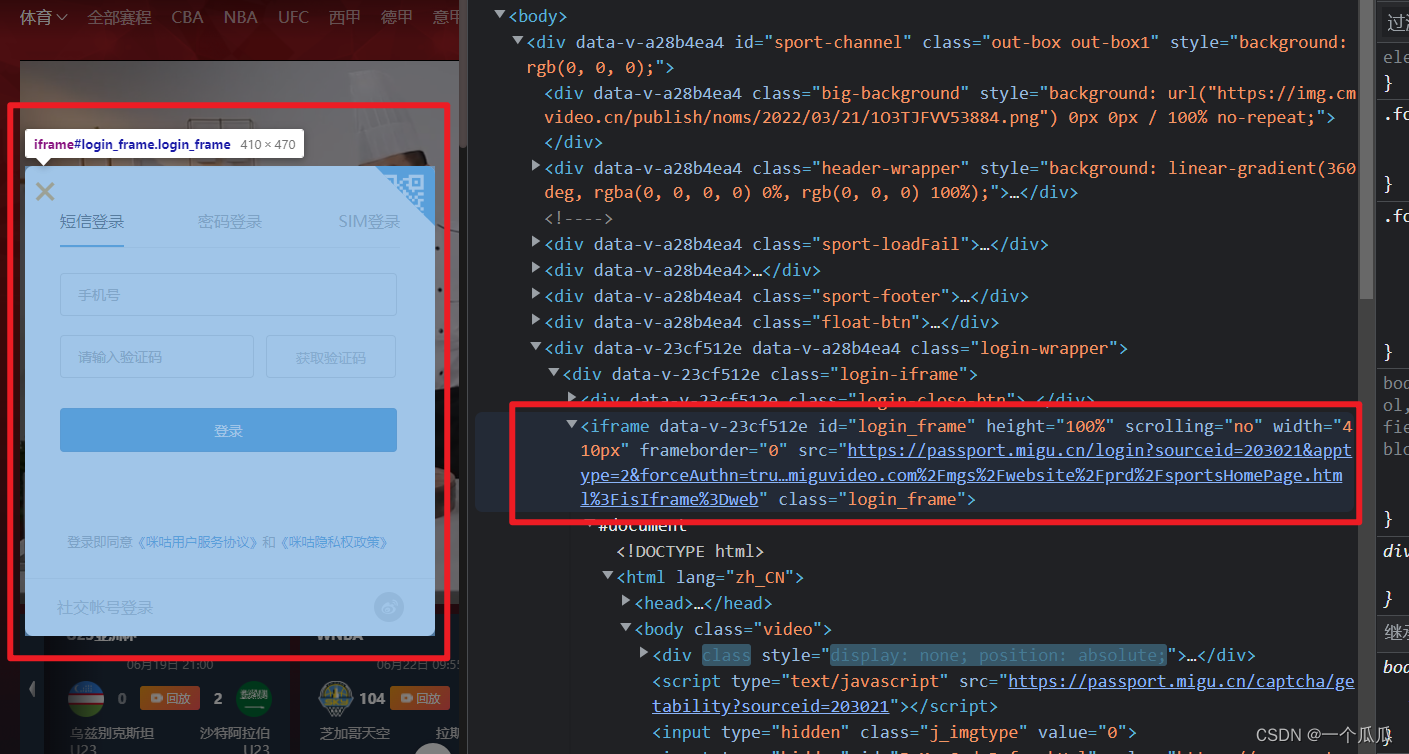This screenshot has width=1409, height=754.
Task: Open the 咪咕隐私权政策 link
Action: point(332,542)
